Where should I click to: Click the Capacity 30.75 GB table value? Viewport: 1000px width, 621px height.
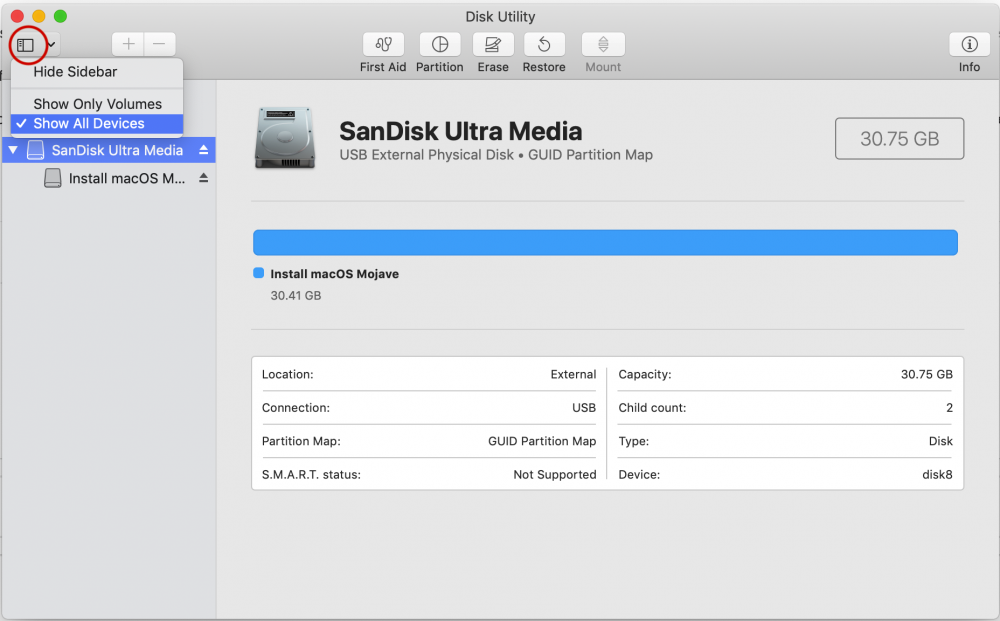(x=927, y=374)
